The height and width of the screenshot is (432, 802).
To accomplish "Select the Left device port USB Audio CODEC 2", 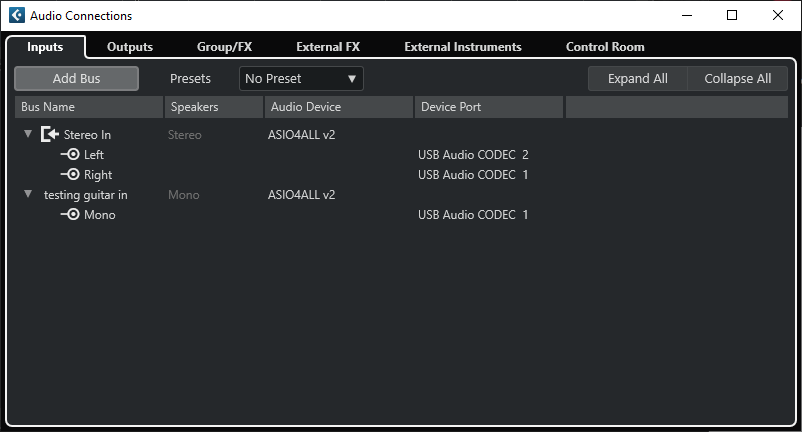I will pyautogui.click(x=473, y=155).
